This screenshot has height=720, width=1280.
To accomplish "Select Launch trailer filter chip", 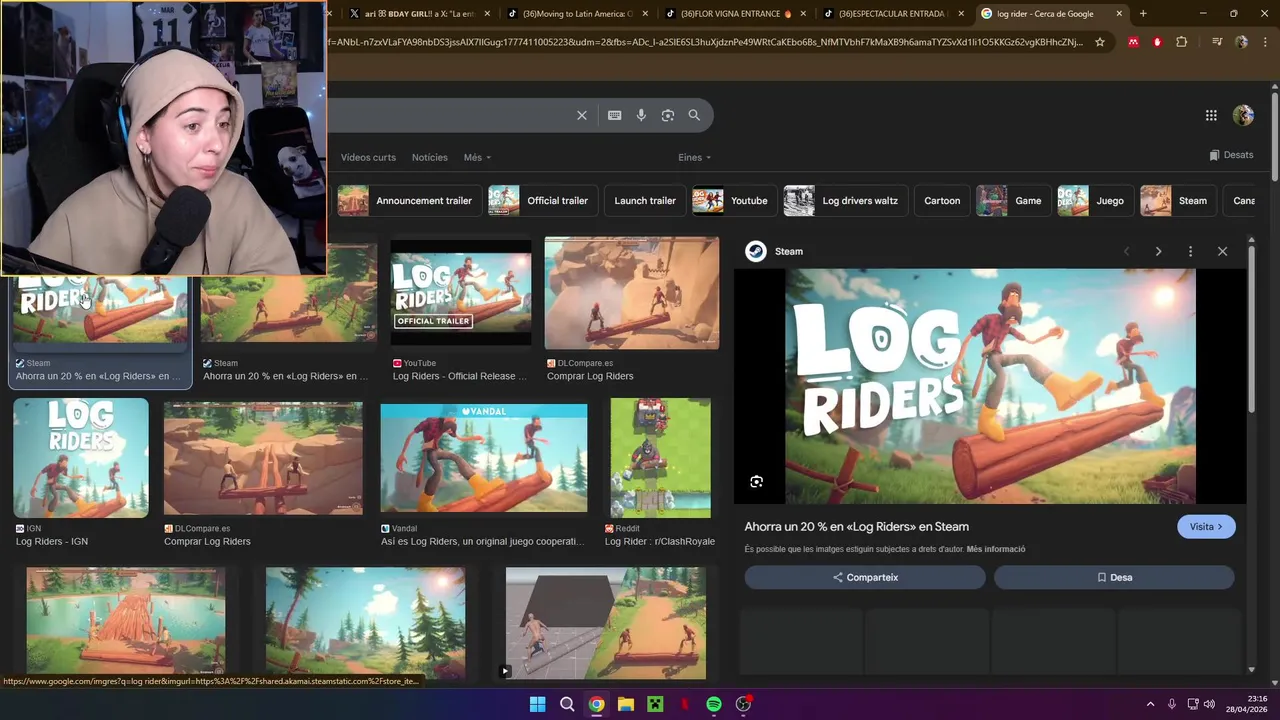I will (x=645, y=200).
